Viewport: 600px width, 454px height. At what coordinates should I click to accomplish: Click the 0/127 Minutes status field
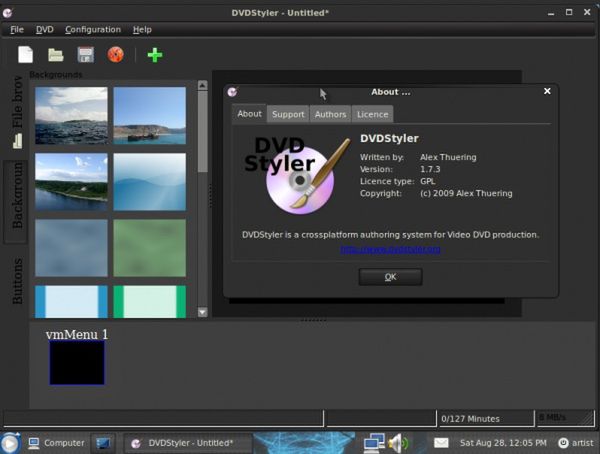[485, 418]
